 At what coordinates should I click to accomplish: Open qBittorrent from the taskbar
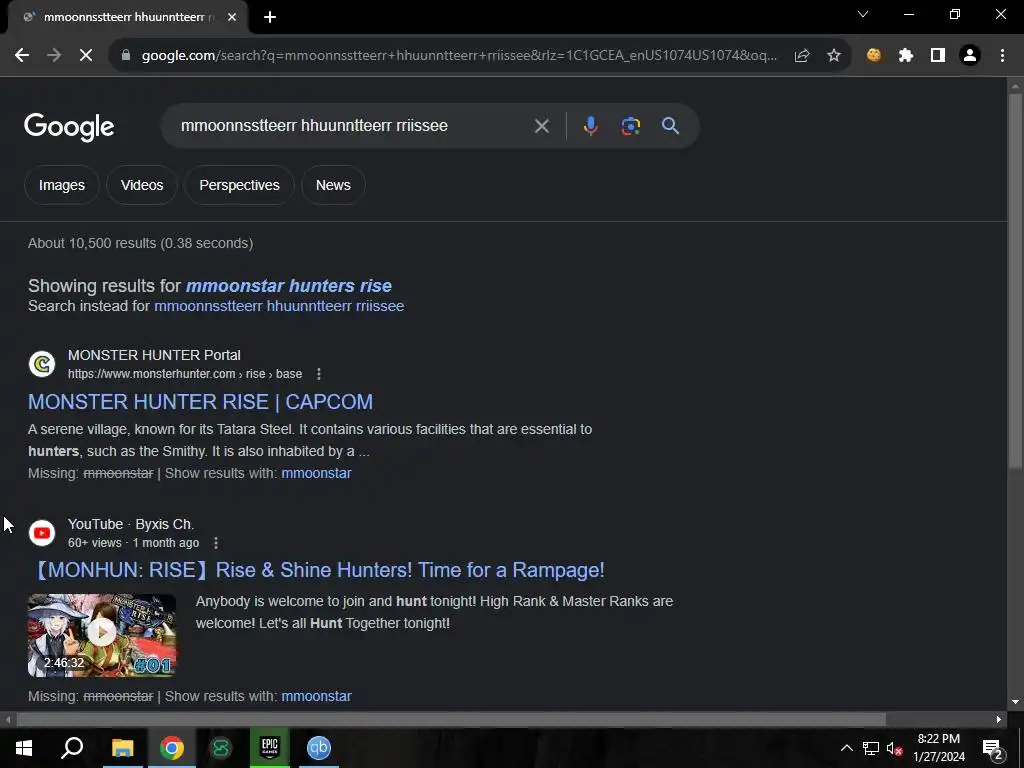click(x=319, y=748)
